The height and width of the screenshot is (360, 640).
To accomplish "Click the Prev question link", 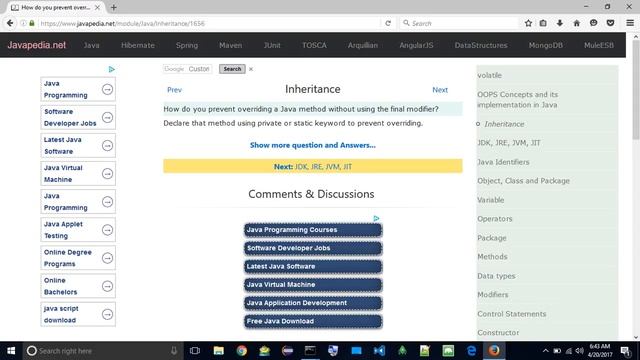I will click(x=174, y=90).
